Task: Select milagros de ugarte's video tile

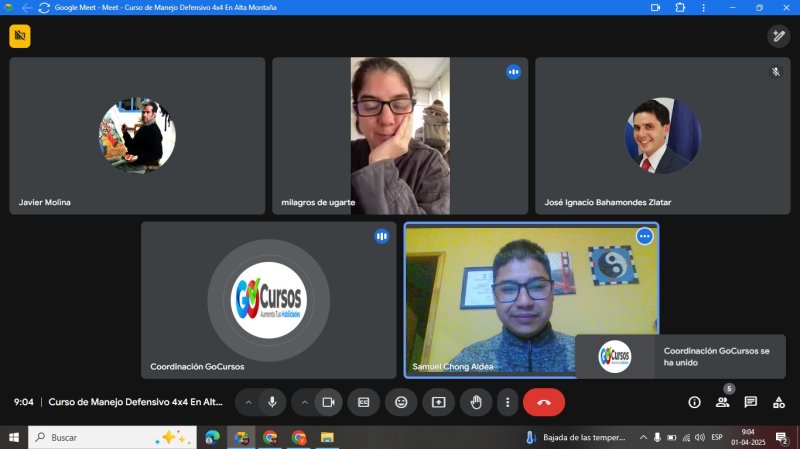Action: point(400,135)
